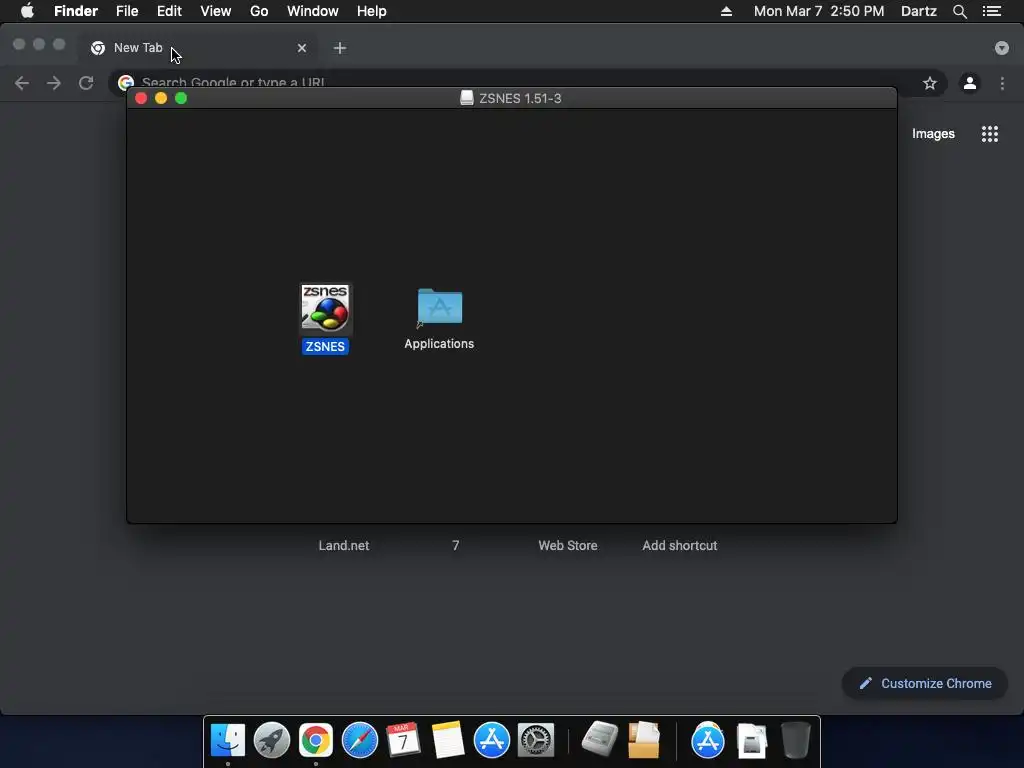Screen dimensions: 1024x768
Task: Go forward in Chrome
Action: [x=54, y=83]
